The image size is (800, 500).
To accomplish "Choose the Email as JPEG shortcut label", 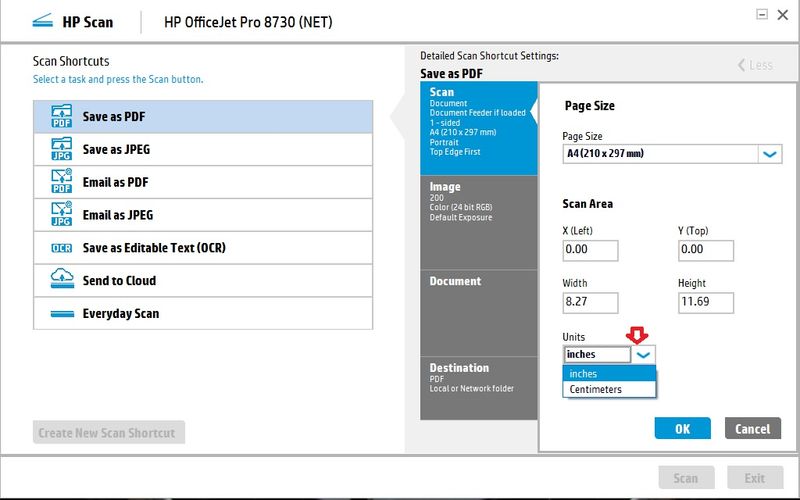I will pos(118,215).
